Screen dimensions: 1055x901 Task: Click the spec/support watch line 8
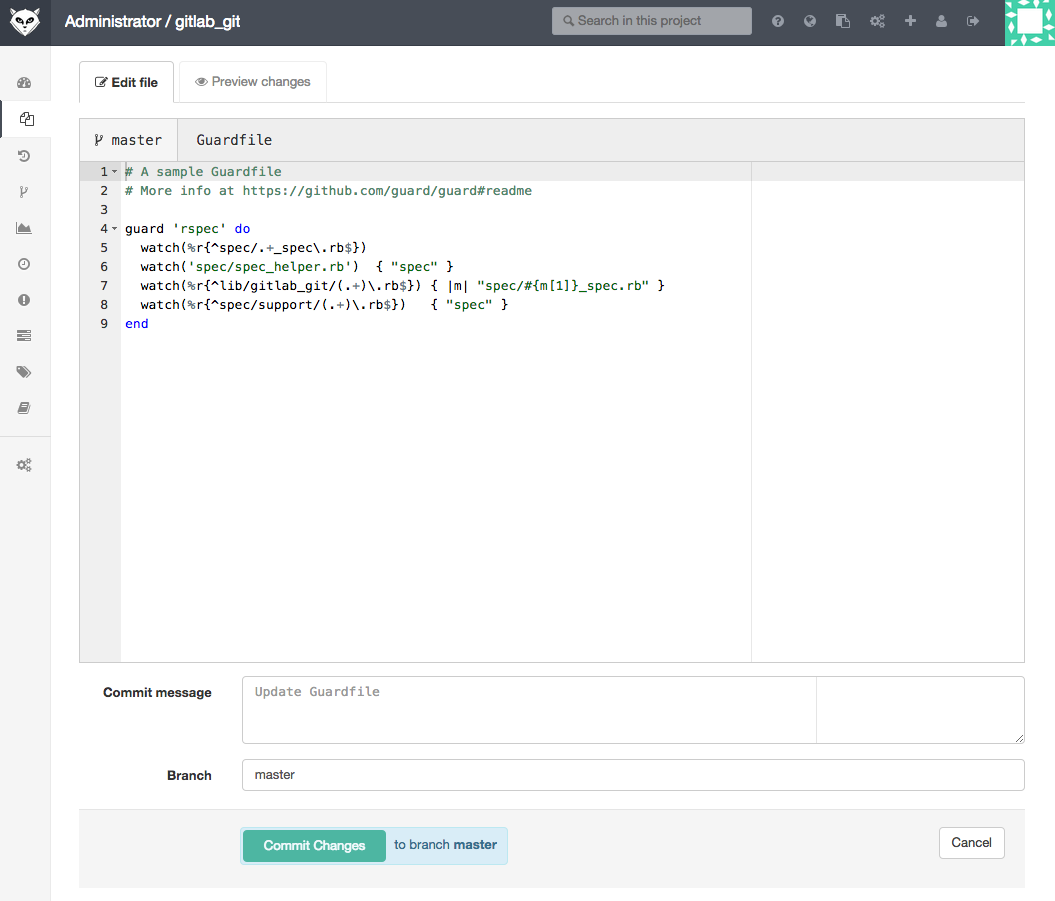[x=324, y=305]
